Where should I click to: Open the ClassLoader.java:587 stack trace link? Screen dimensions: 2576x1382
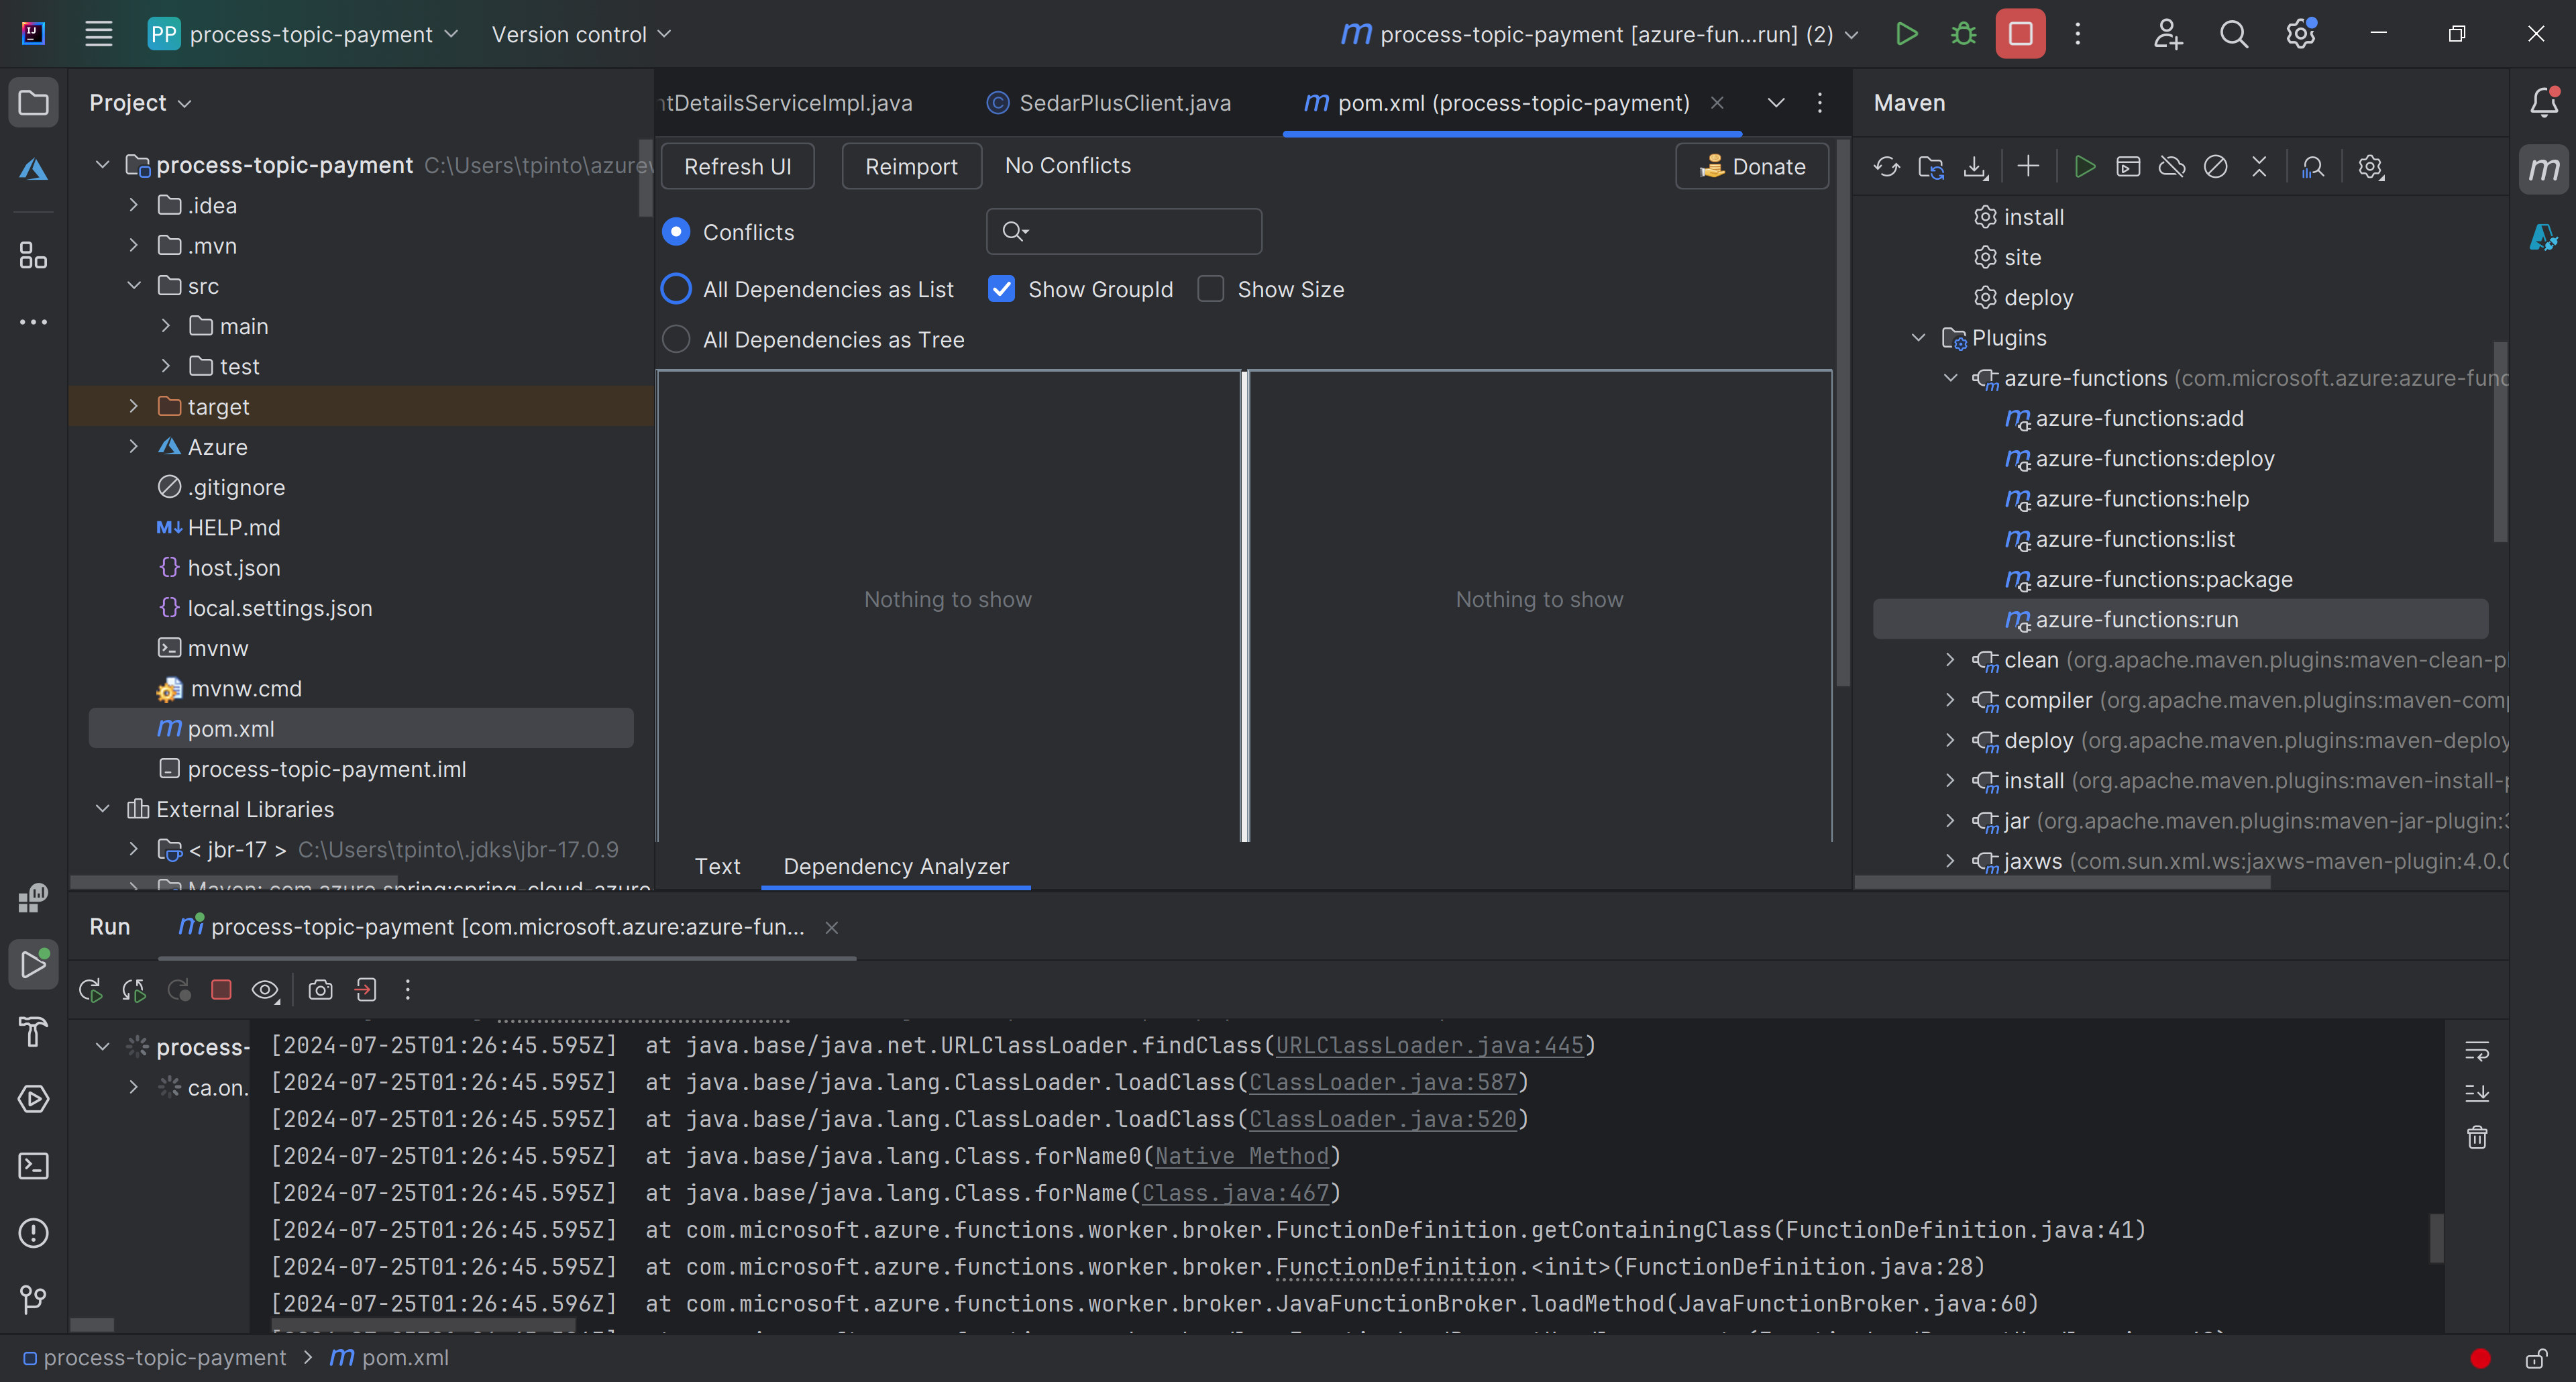[1383, 1082]
